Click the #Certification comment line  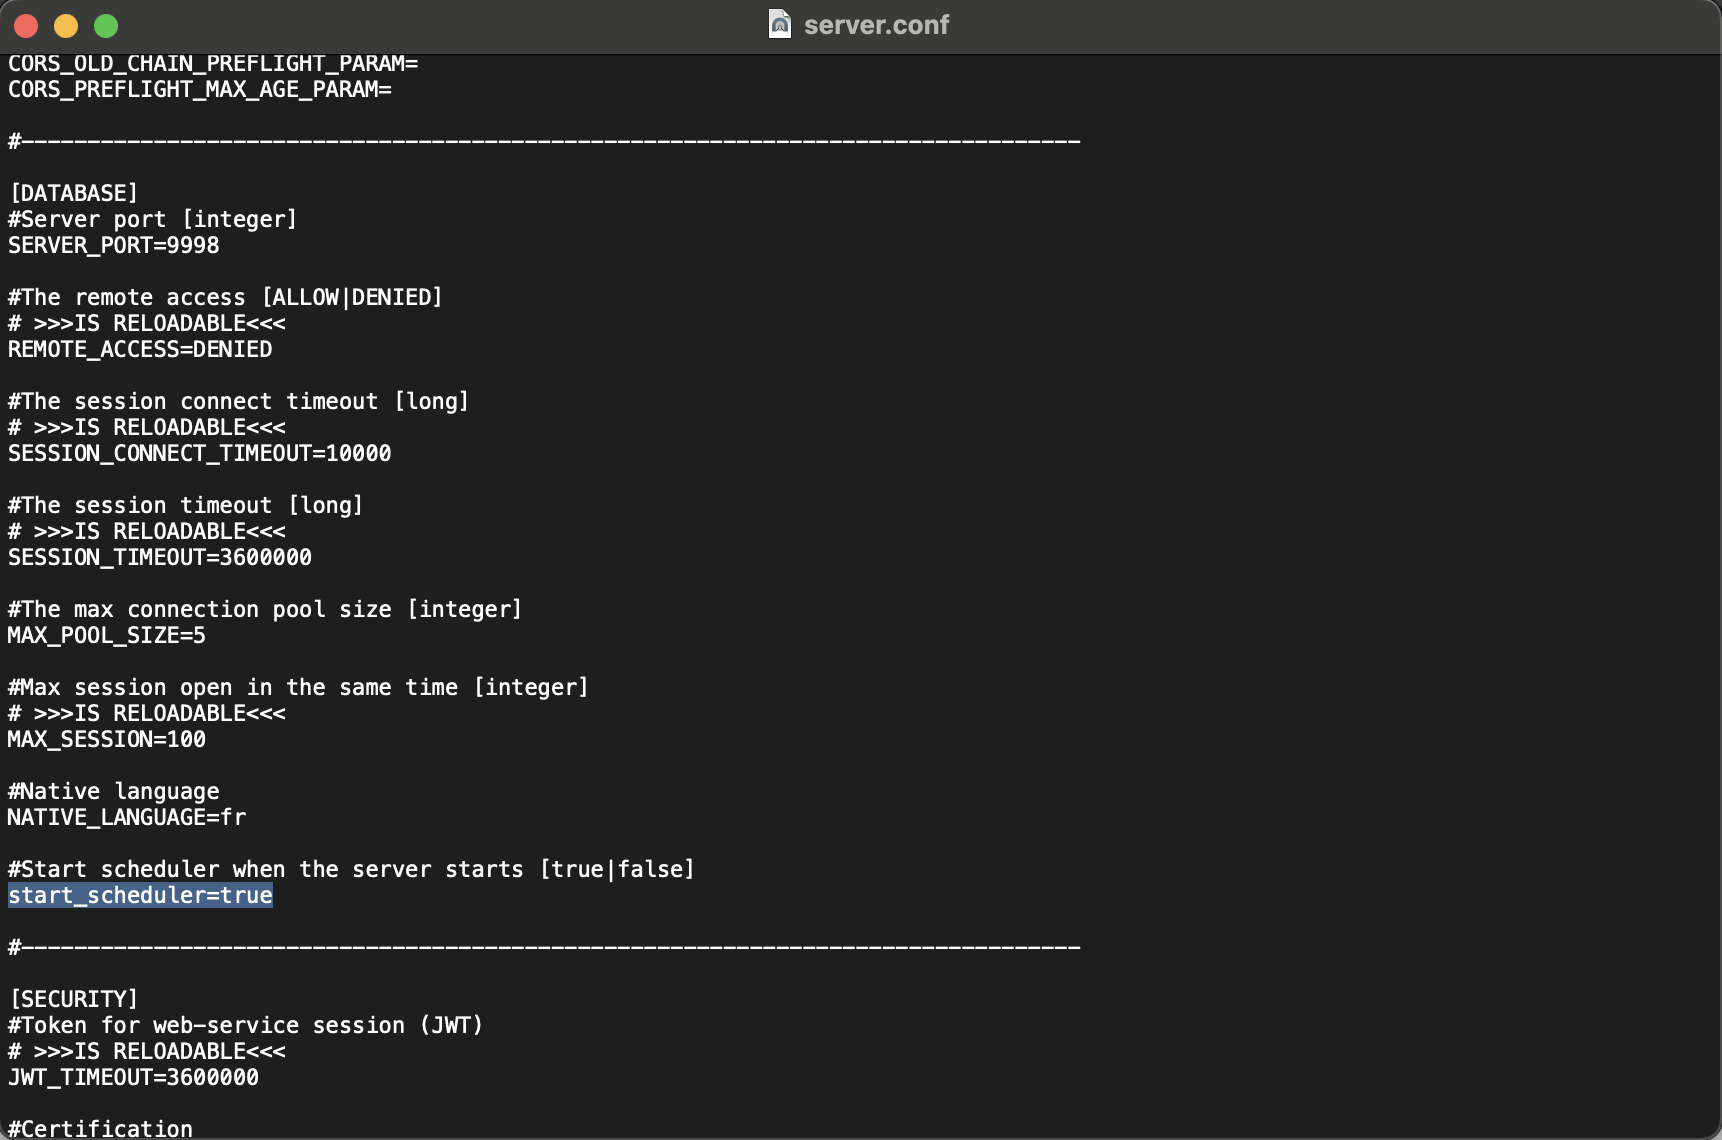tap(100, 1129)
